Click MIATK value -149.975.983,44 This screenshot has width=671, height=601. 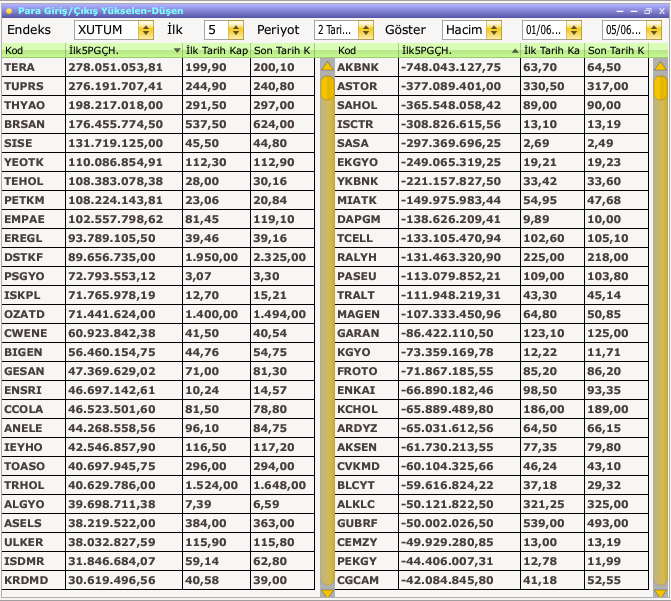coord(451,200)
